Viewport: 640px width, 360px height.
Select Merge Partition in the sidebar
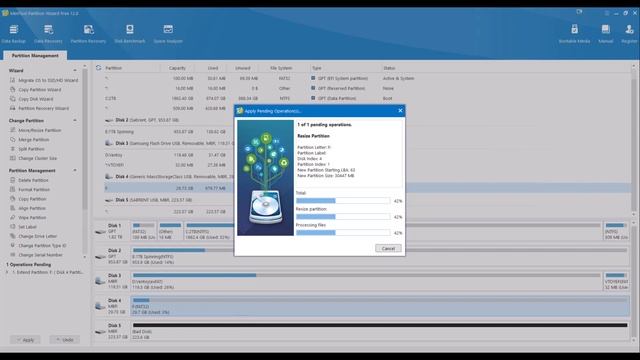pyautogui.click(x=29, y=140)
